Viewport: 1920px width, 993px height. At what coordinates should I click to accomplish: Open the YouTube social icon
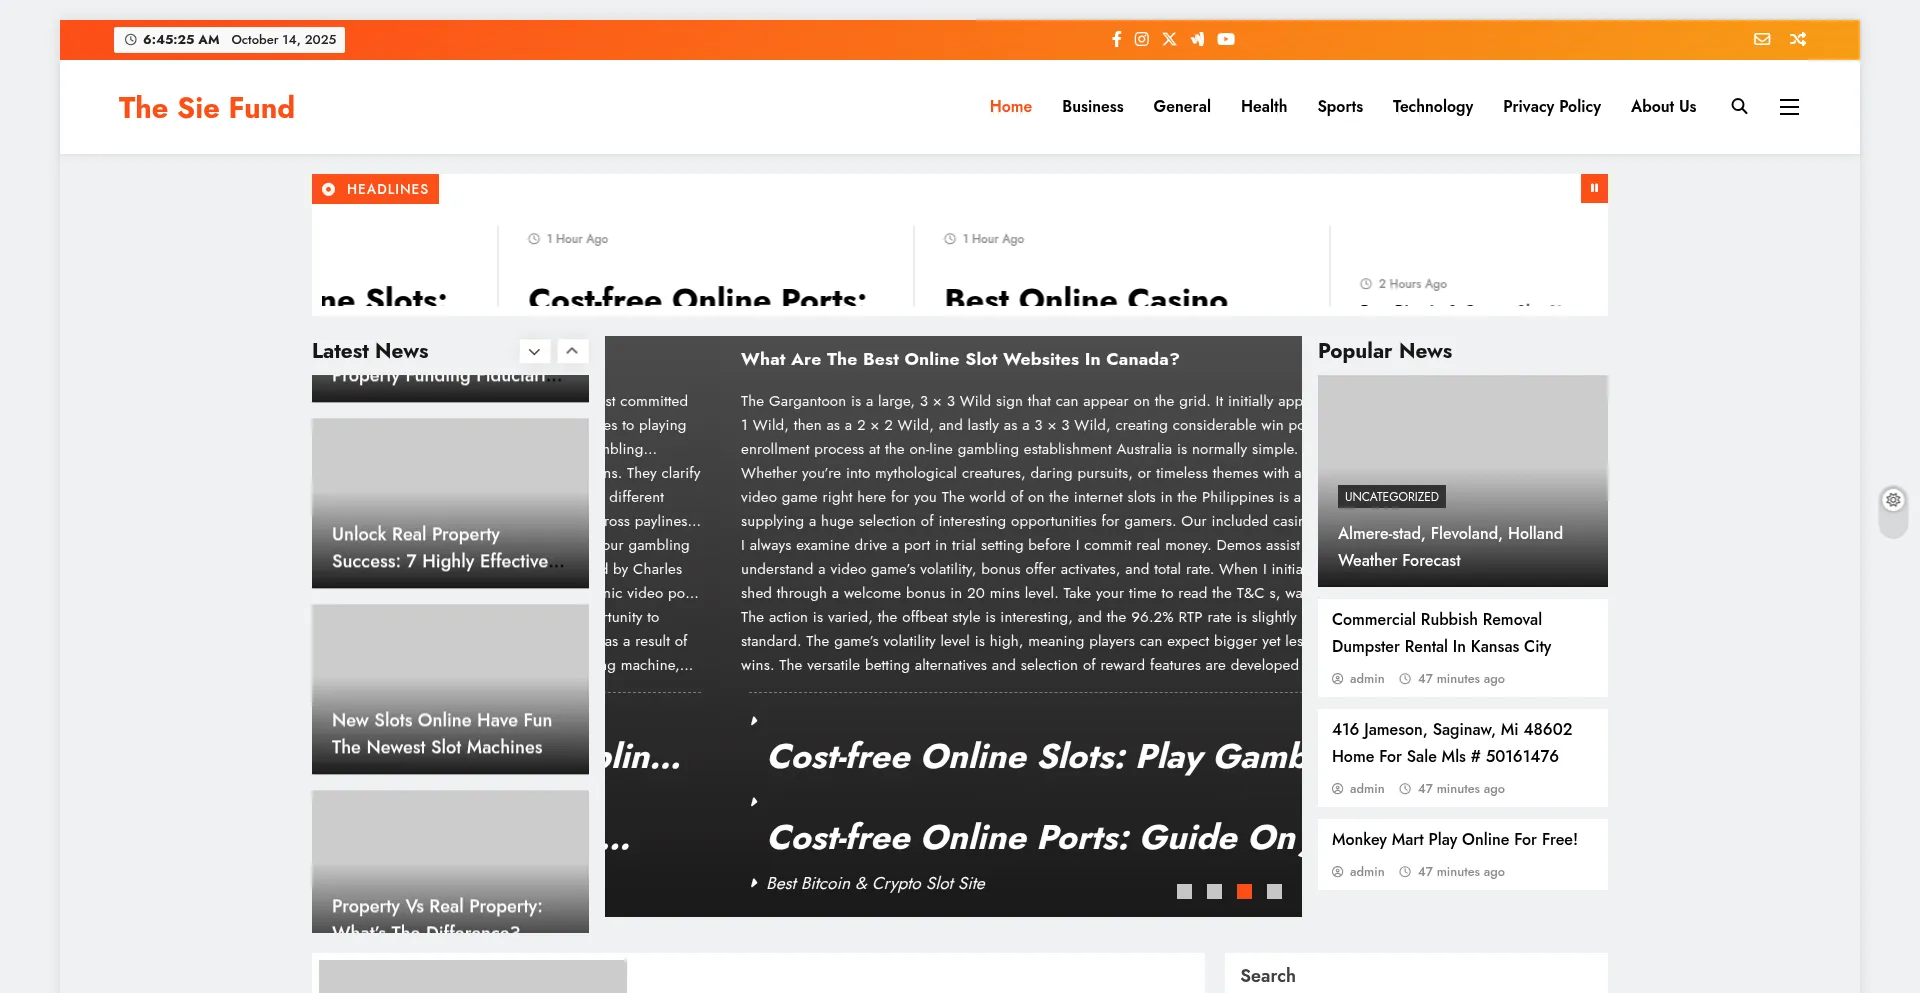pos(1226,39)
